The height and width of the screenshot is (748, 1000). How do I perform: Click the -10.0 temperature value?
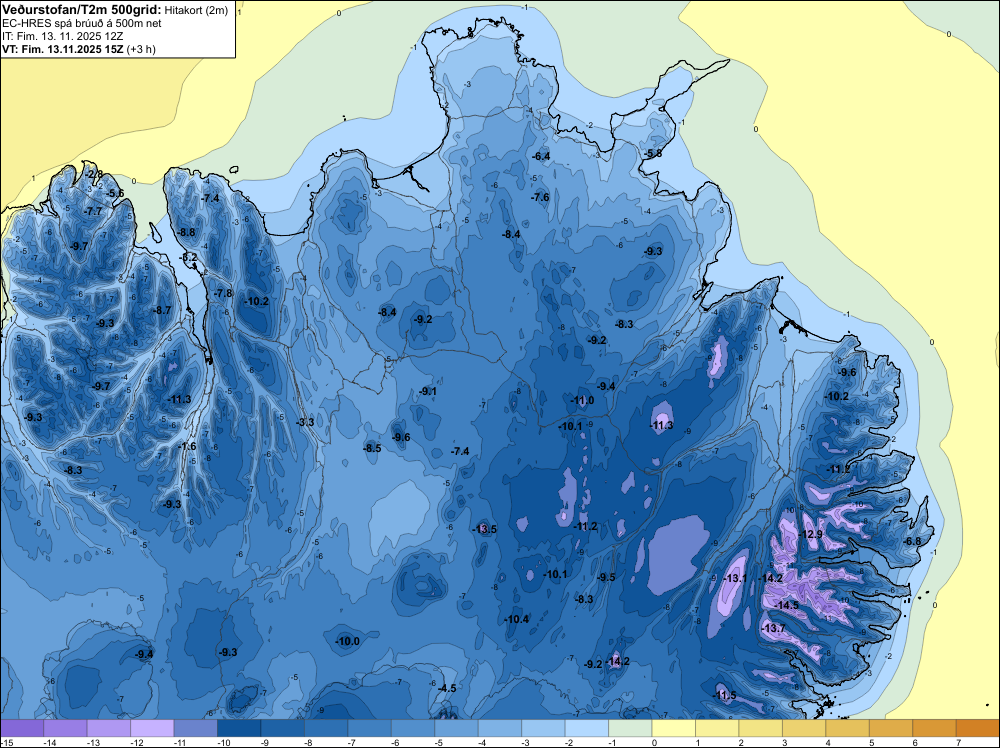click(x=348, y=641)
